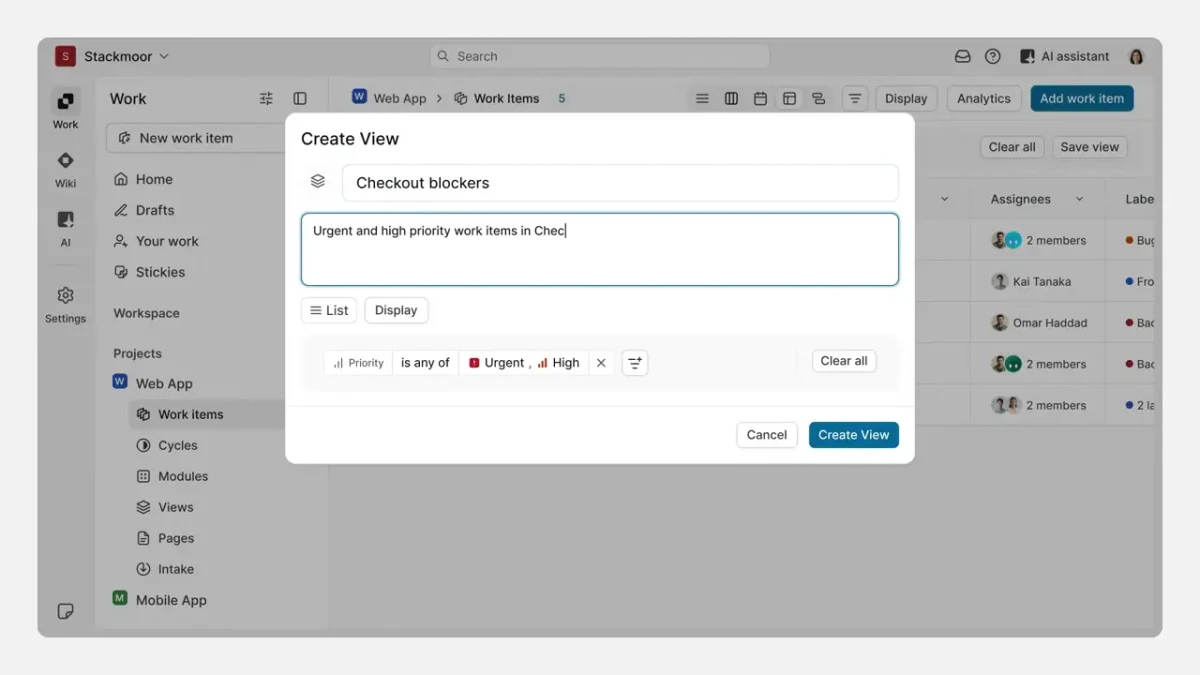This screenshot has width=1200, height=675.
Task: Click the user profile avatar
Action: pos(1136,57)
